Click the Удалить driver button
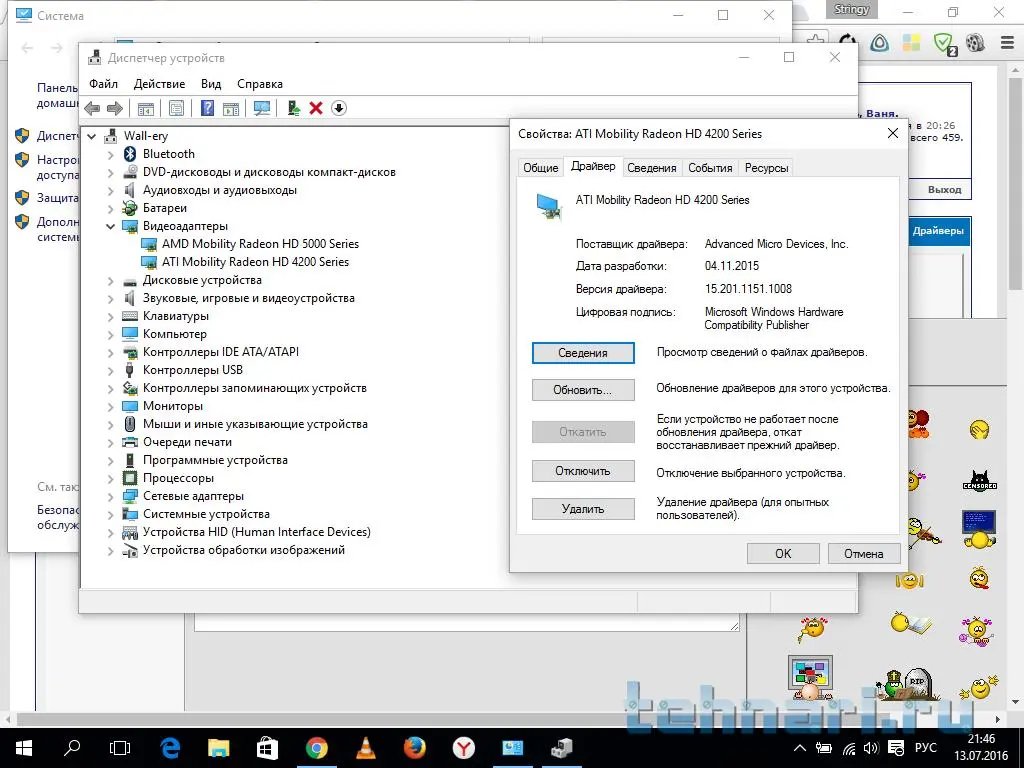 point(583,509)
